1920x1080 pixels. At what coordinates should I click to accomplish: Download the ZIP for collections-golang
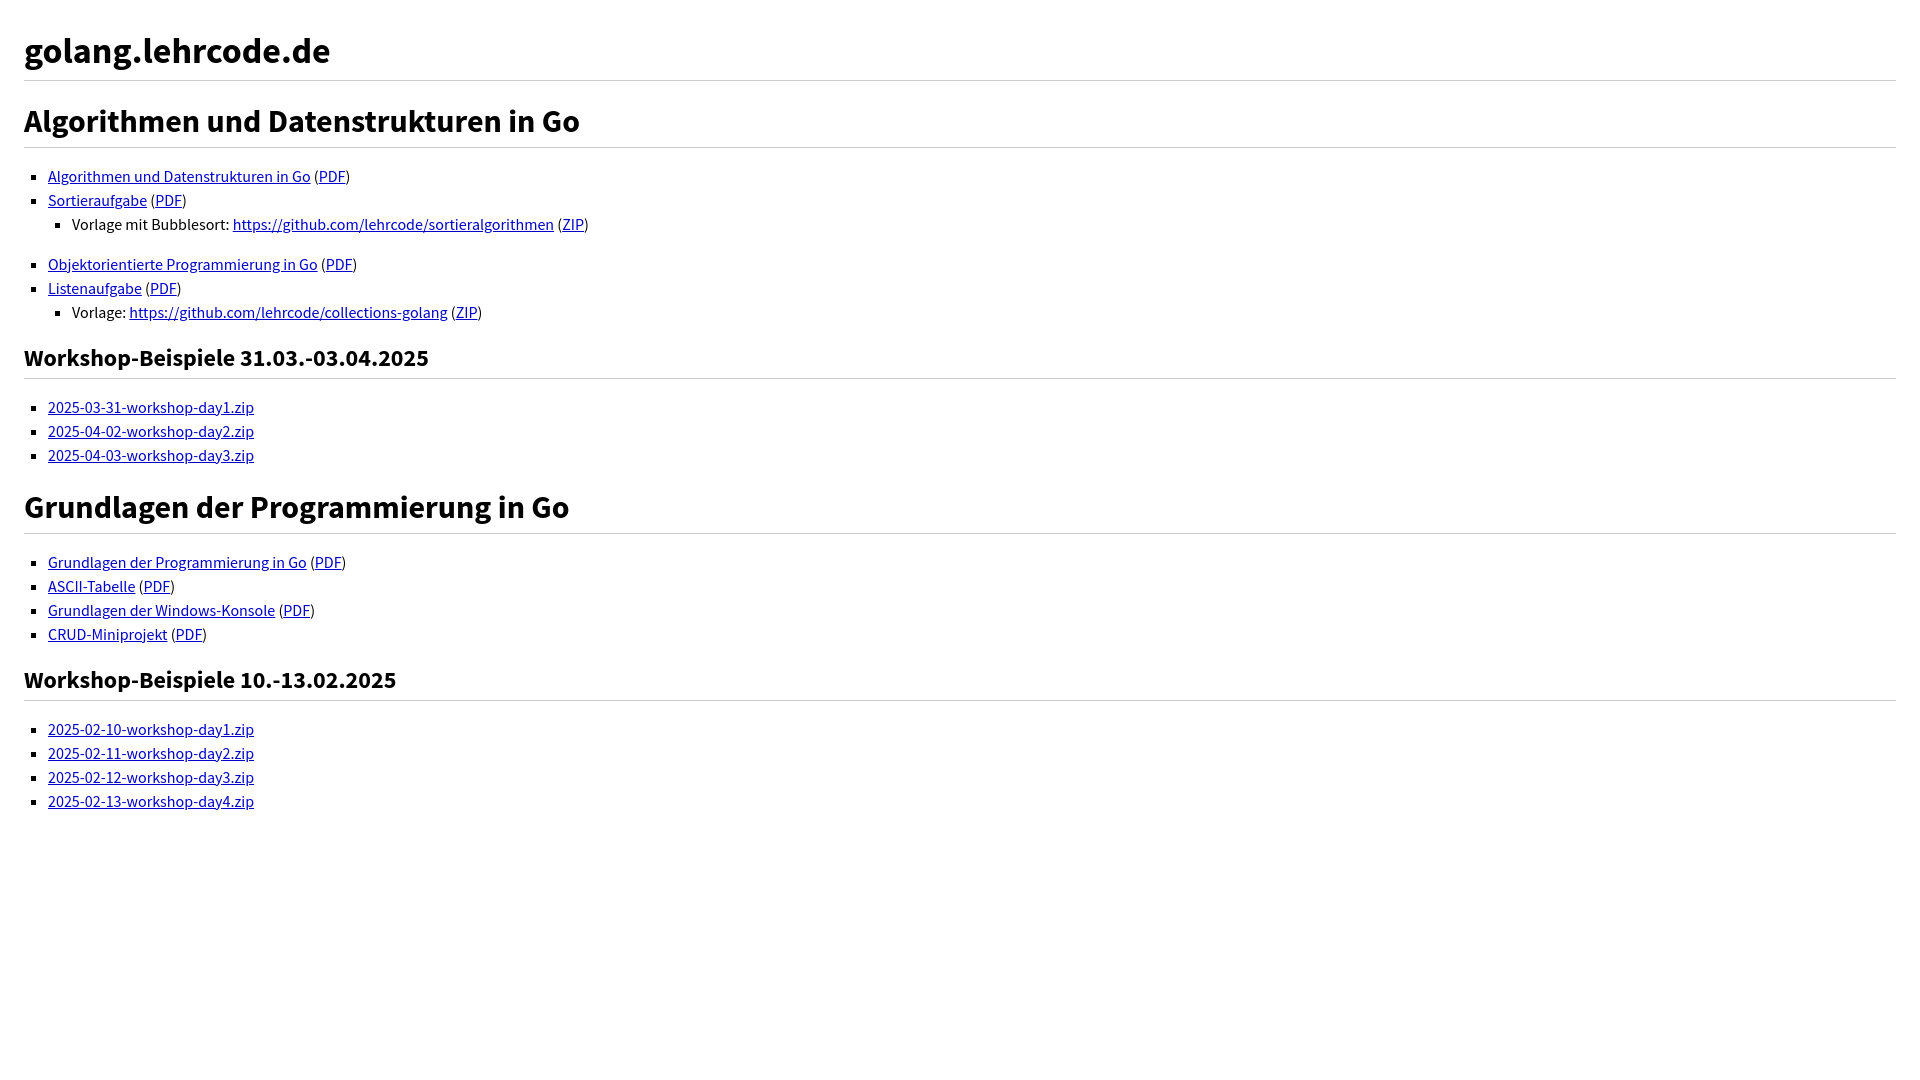(466, 312)
